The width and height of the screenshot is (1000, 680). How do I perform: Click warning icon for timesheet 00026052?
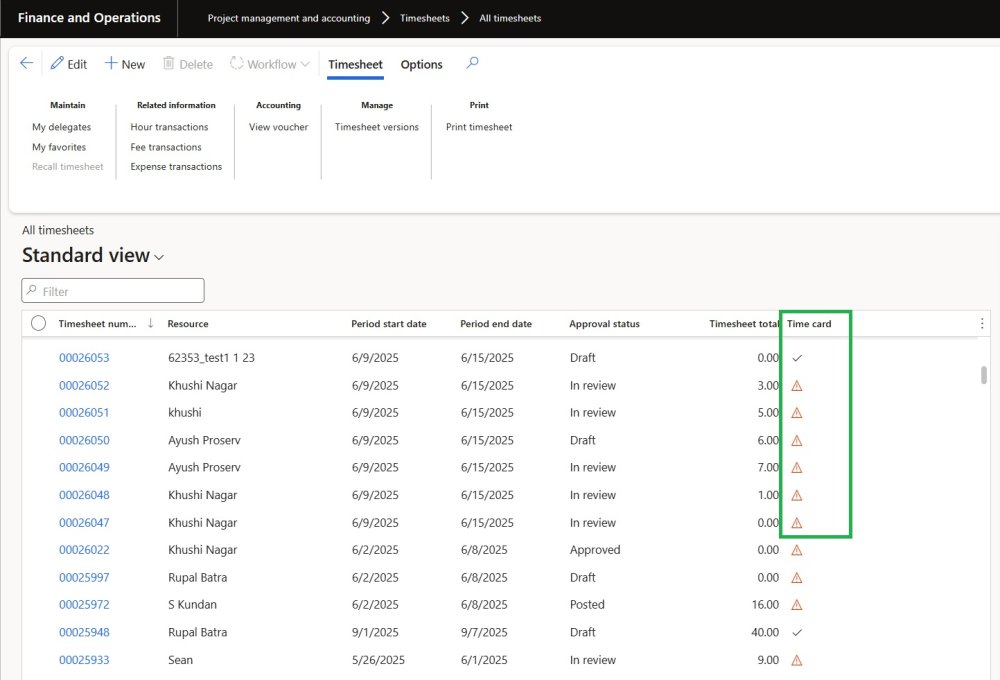(x=797, y=386)
